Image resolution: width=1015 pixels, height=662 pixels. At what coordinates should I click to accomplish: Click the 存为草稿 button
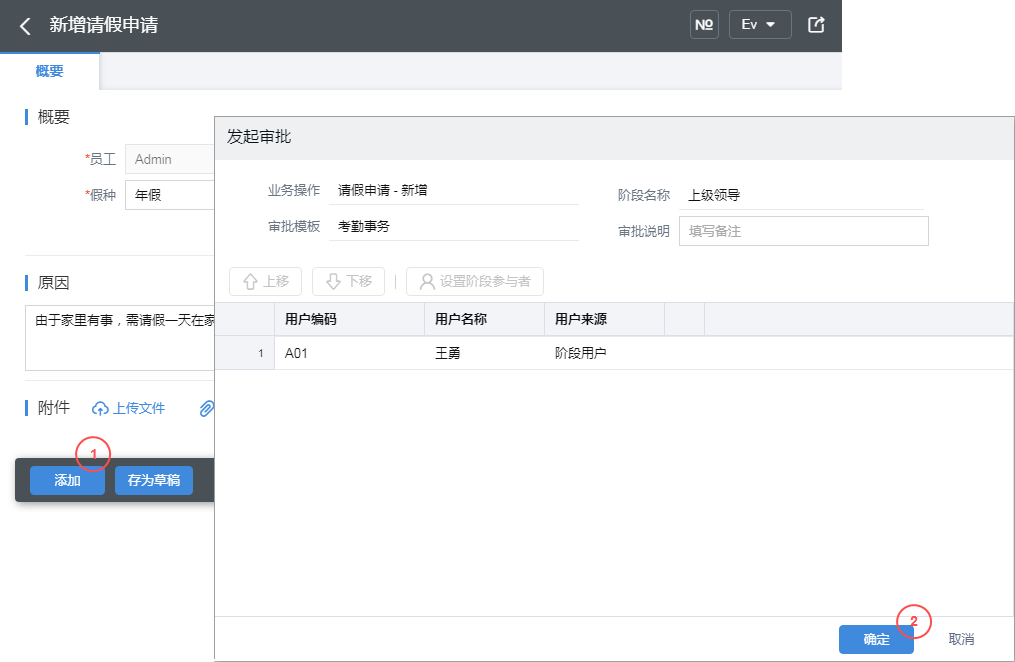point(153,481)
